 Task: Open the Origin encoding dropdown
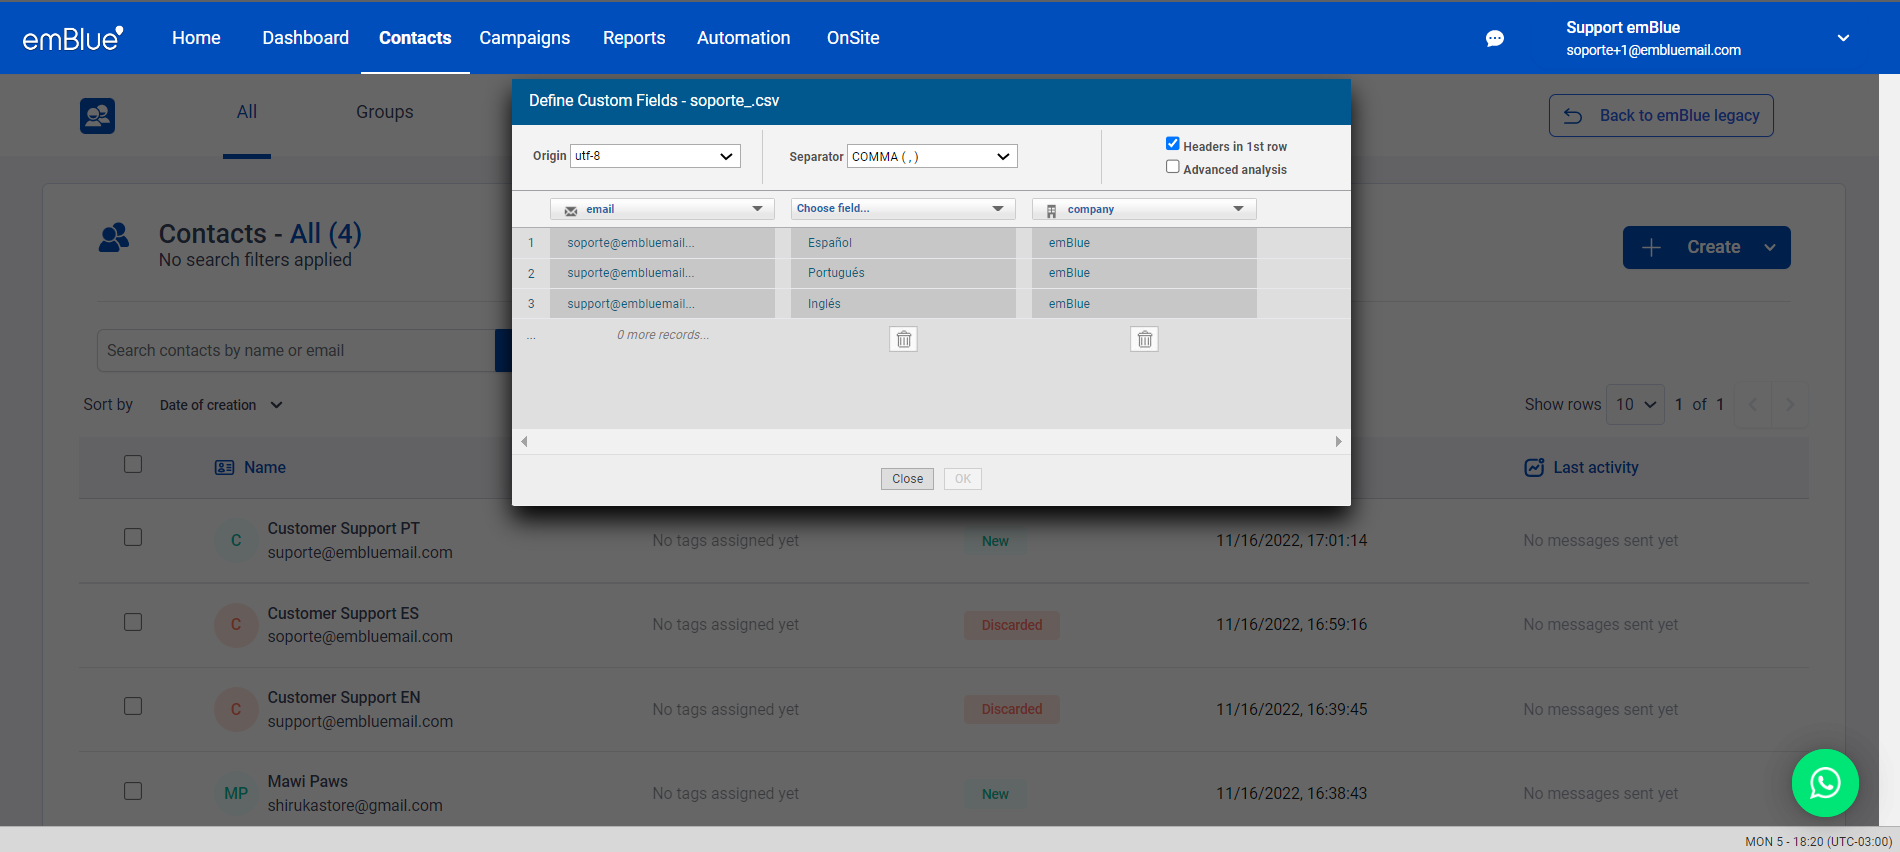(x=655, y=156)
